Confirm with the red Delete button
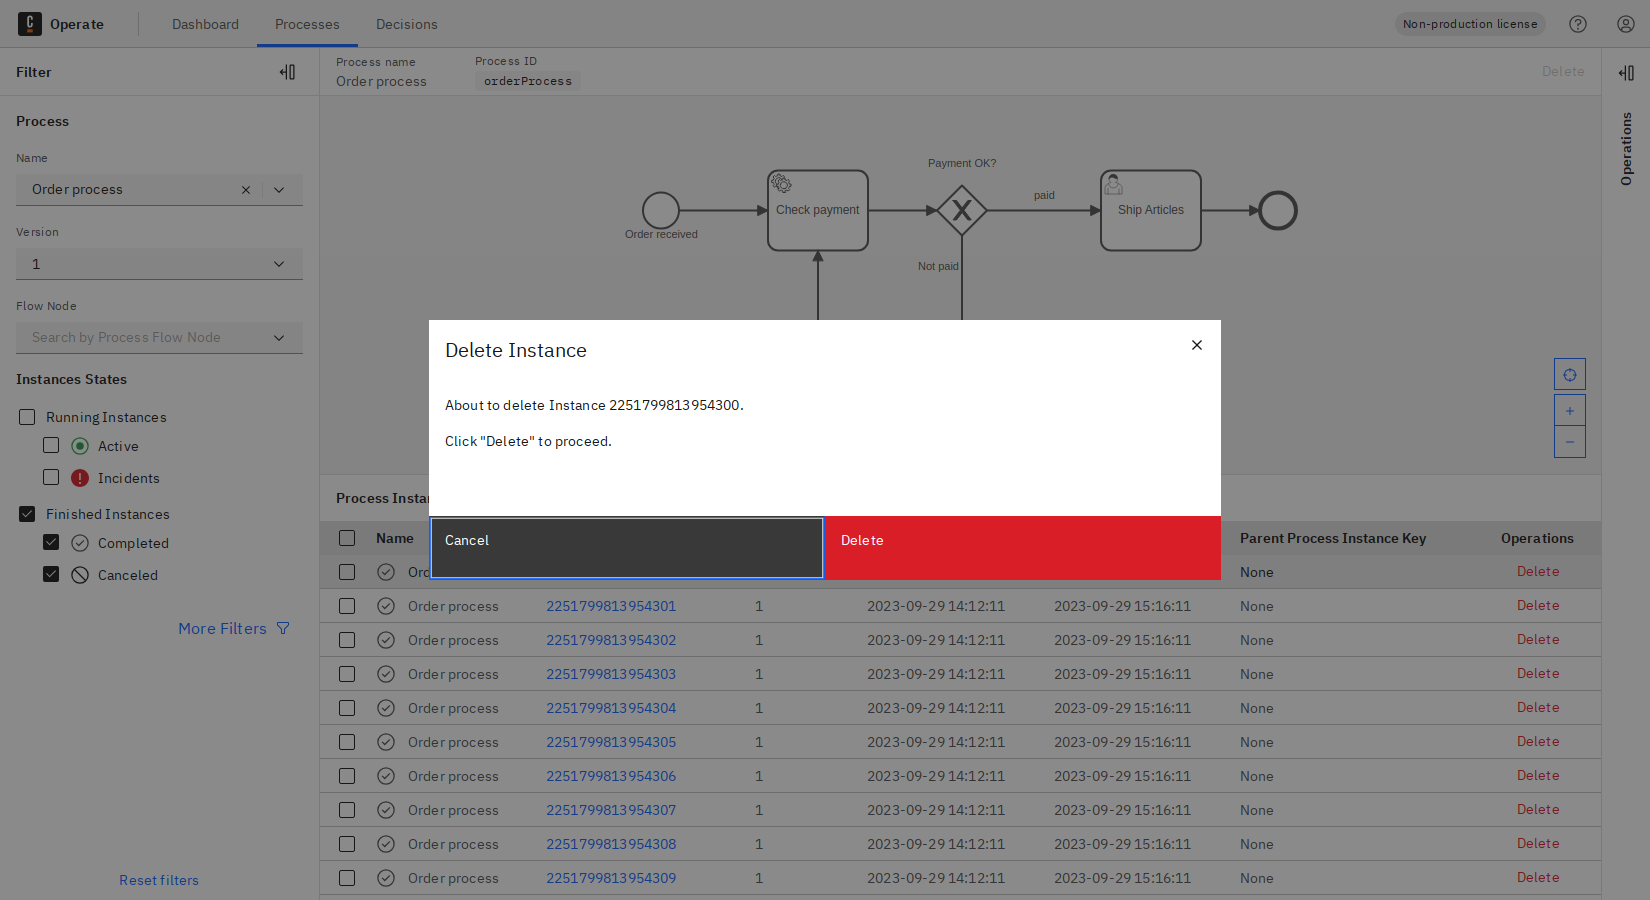Screen dimensions: 1650x900 pyautogui.click(x=1022, y=547)
